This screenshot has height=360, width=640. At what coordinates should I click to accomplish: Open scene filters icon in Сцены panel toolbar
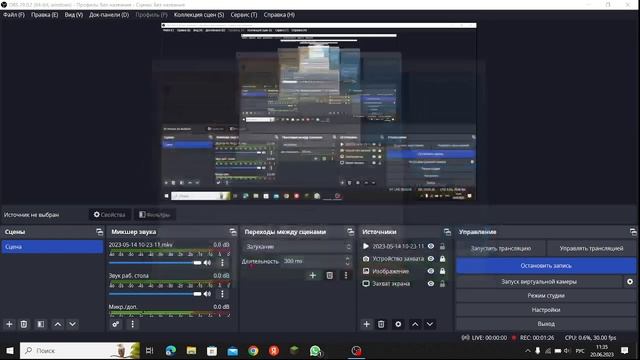click(x=40, y=324)
